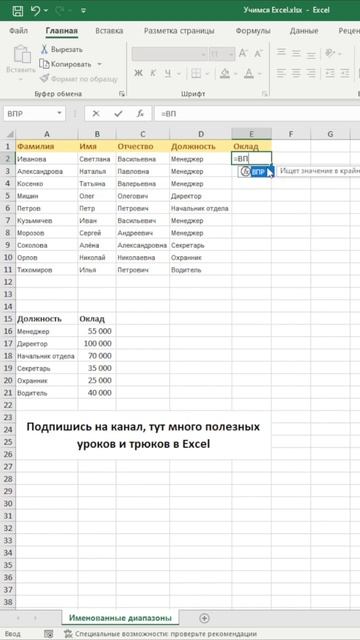
Task: Click the formula bar containing =ВП
Action: (x=257, y=114)
